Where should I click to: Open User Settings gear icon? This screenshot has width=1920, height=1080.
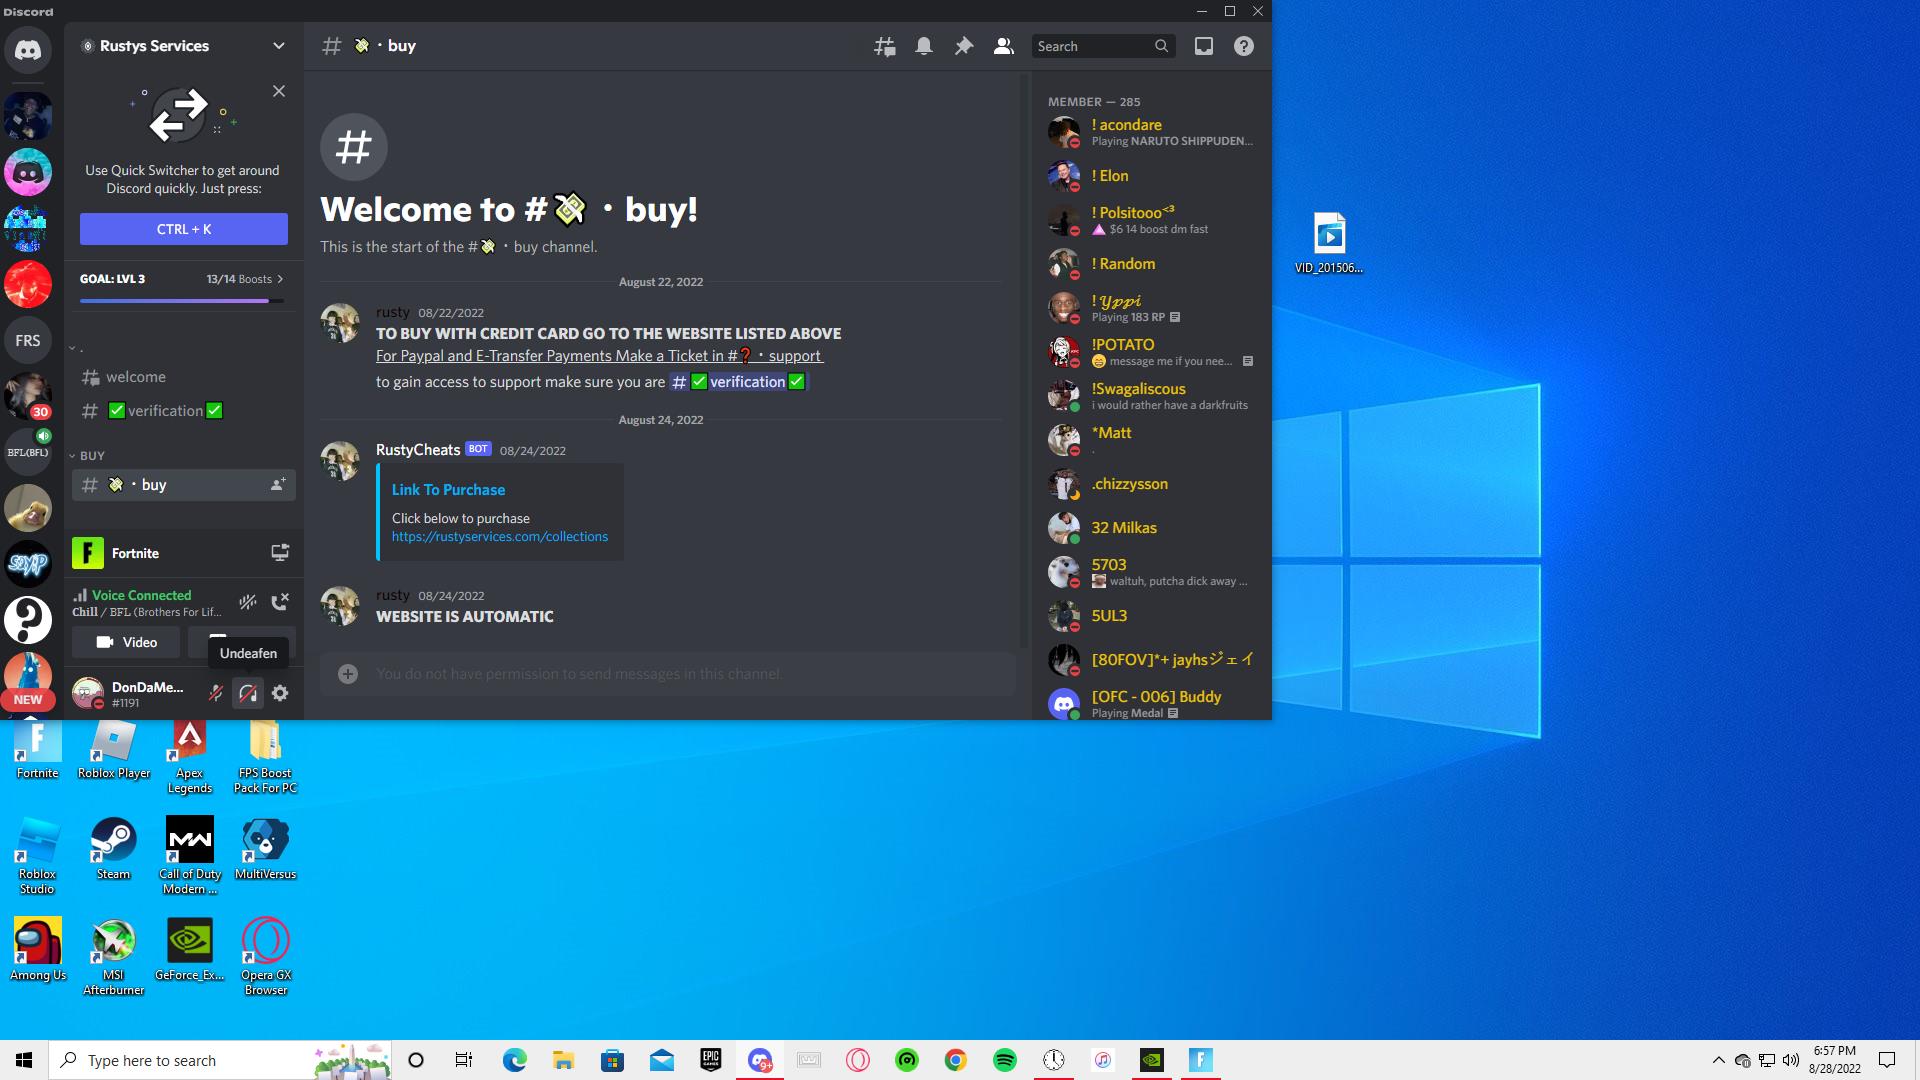(280, 693)
